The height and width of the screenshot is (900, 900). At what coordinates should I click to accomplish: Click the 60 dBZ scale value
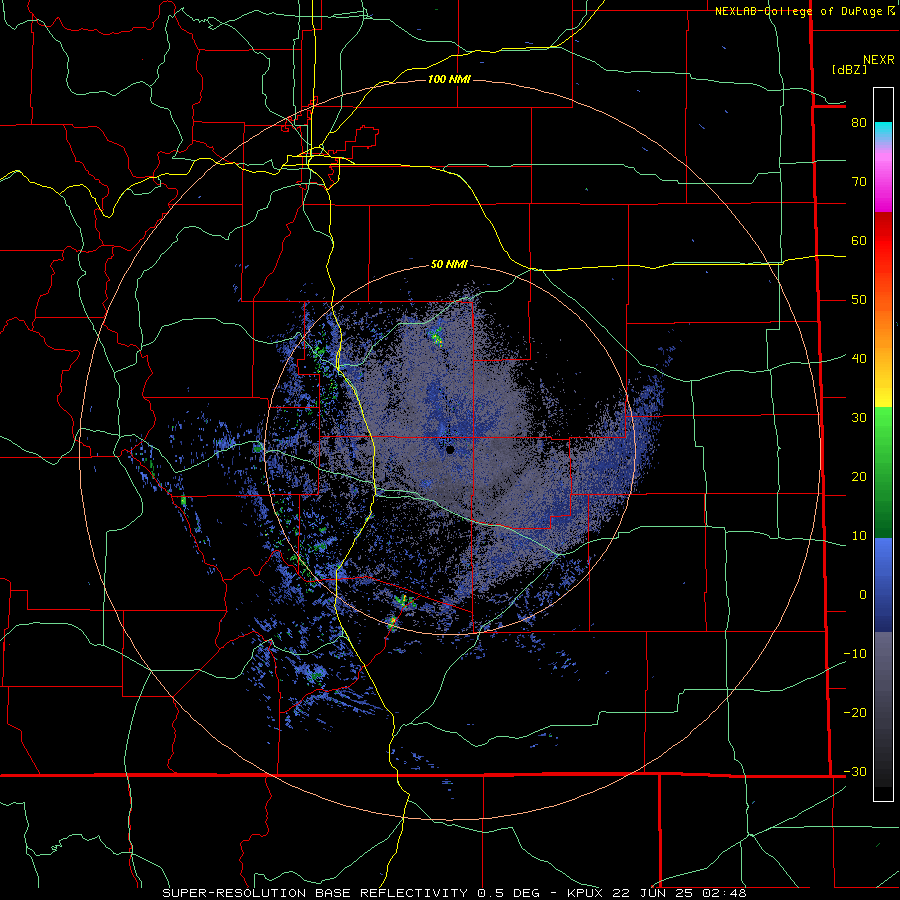click(859, 240)
